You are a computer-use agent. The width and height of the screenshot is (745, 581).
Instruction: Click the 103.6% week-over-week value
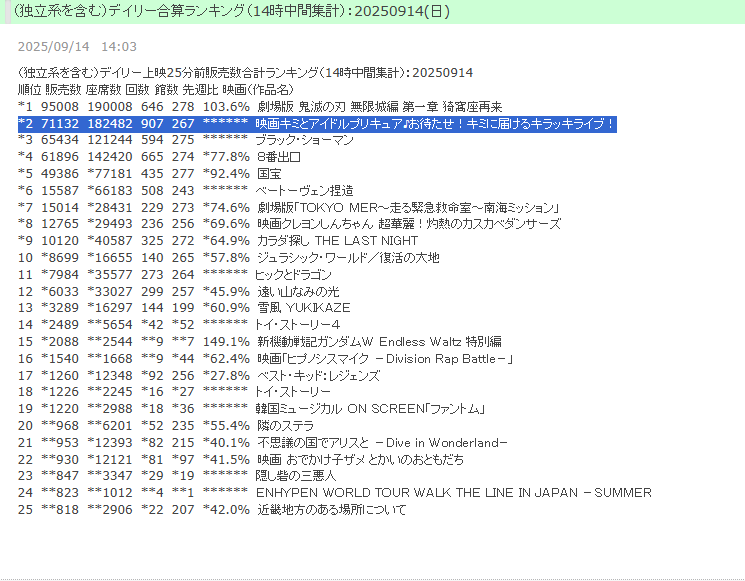tap(226, 107)
